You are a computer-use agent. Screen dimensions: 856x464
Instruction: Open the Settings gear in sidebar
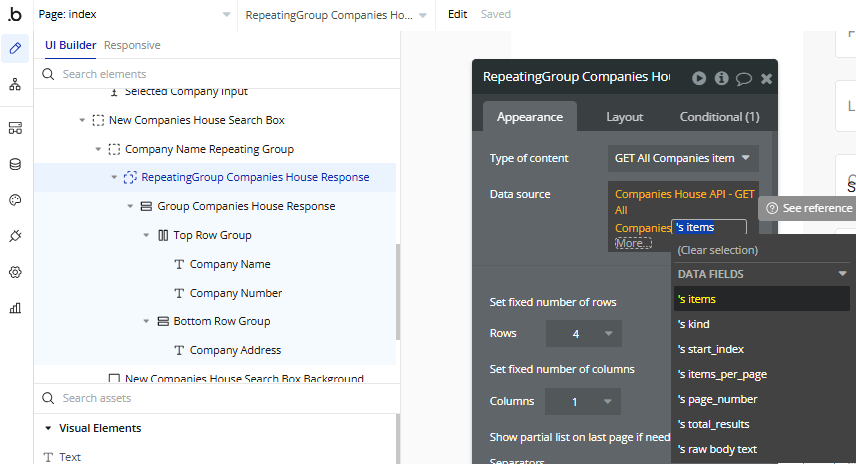coord(15,272)
